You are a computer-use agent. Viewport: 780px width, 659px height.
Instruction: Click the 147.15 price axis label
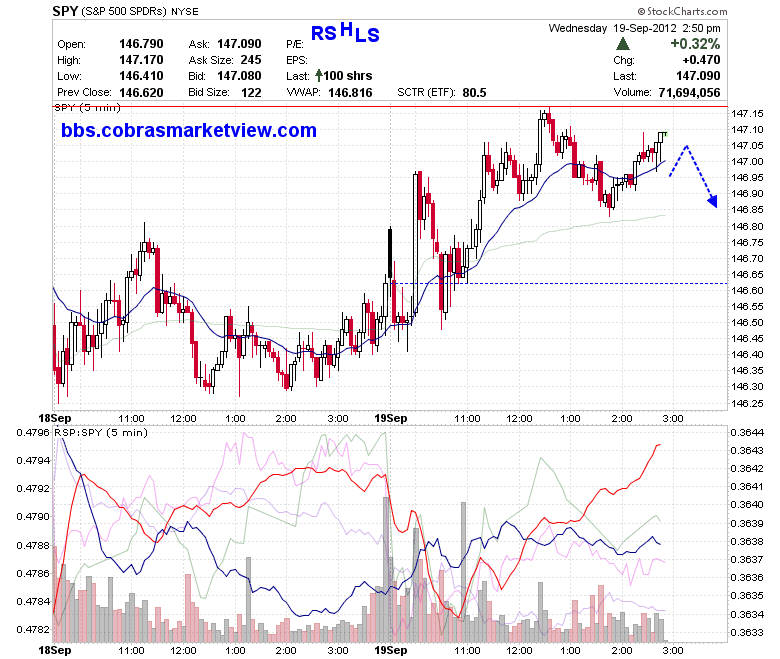coord(747,114)
